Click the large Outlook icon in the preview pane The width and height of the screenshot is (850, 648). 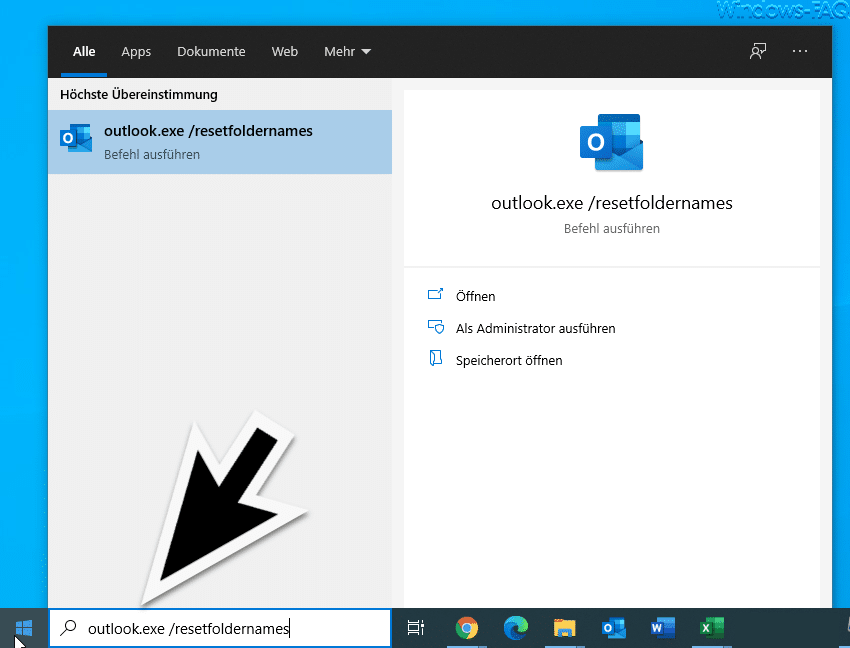click(611, 142)
